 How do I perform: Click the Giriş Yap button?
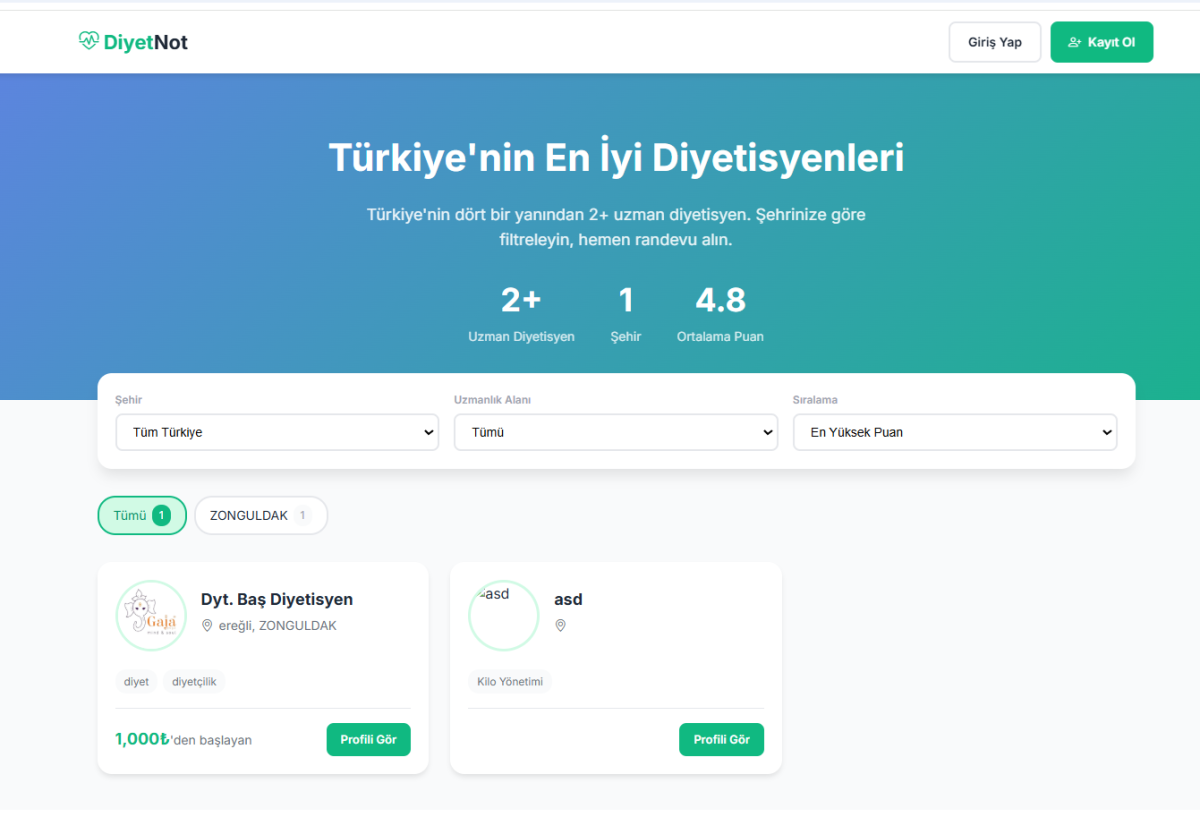(x=994, y=42)
